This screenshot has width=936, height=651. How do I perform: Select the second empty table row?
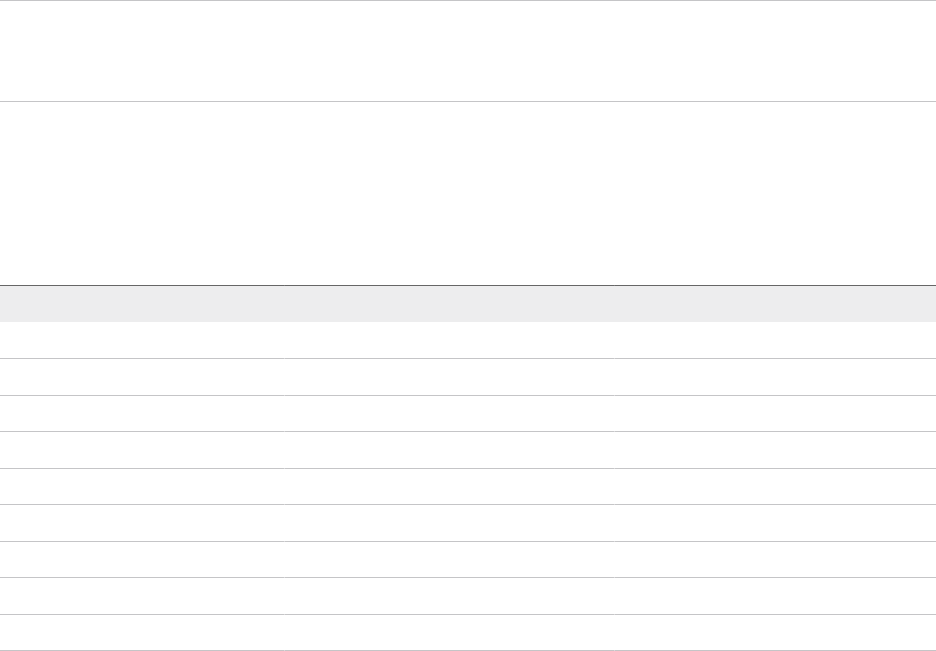pyautogui.click(x=468, y=377)
